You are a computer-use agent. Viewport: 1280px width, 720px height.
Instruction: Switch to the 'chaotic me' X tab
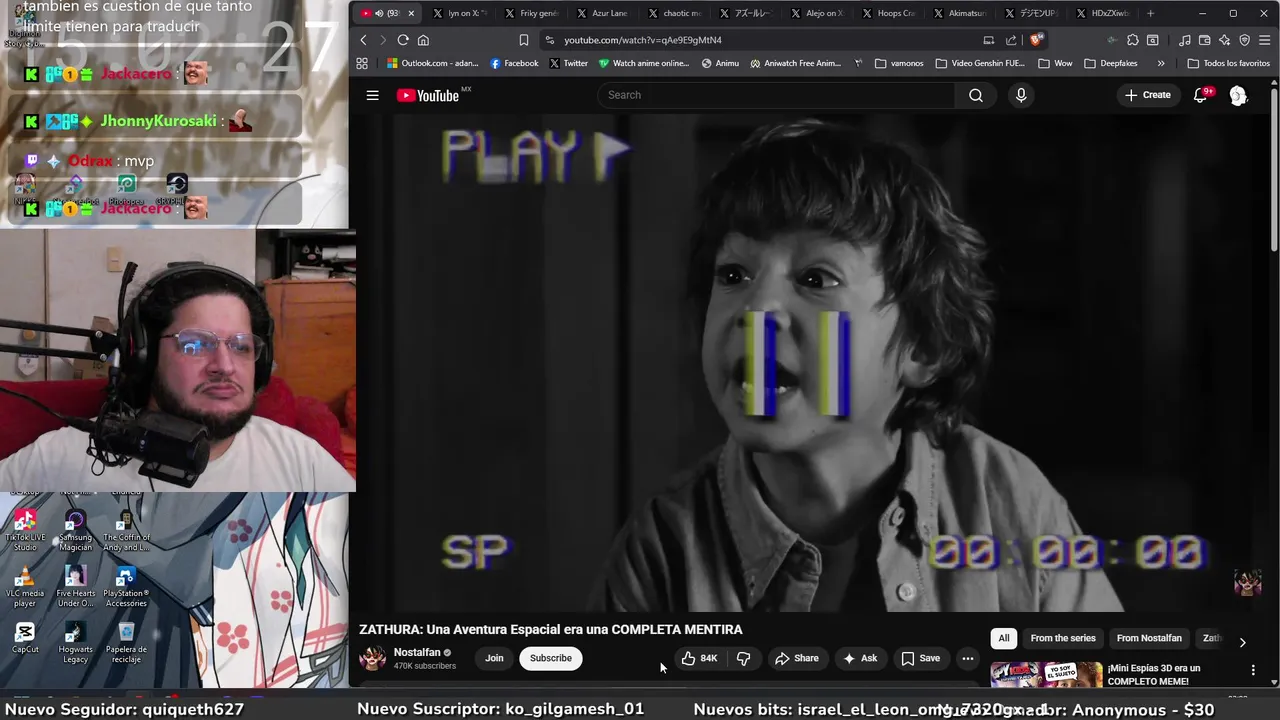pyautogui.click(x=675, y=13)
